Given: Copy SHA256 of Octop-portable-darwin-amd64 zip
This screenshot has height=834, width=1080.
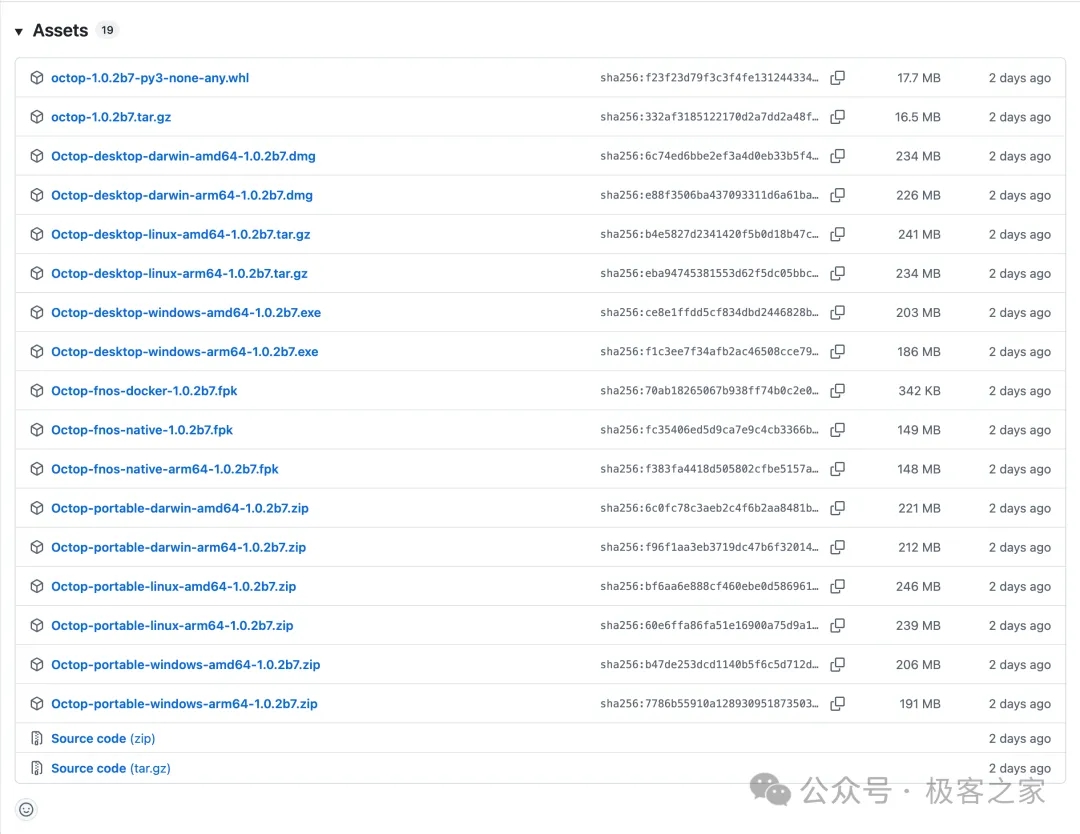Looking at the screenshot, I should pos(838,508).
